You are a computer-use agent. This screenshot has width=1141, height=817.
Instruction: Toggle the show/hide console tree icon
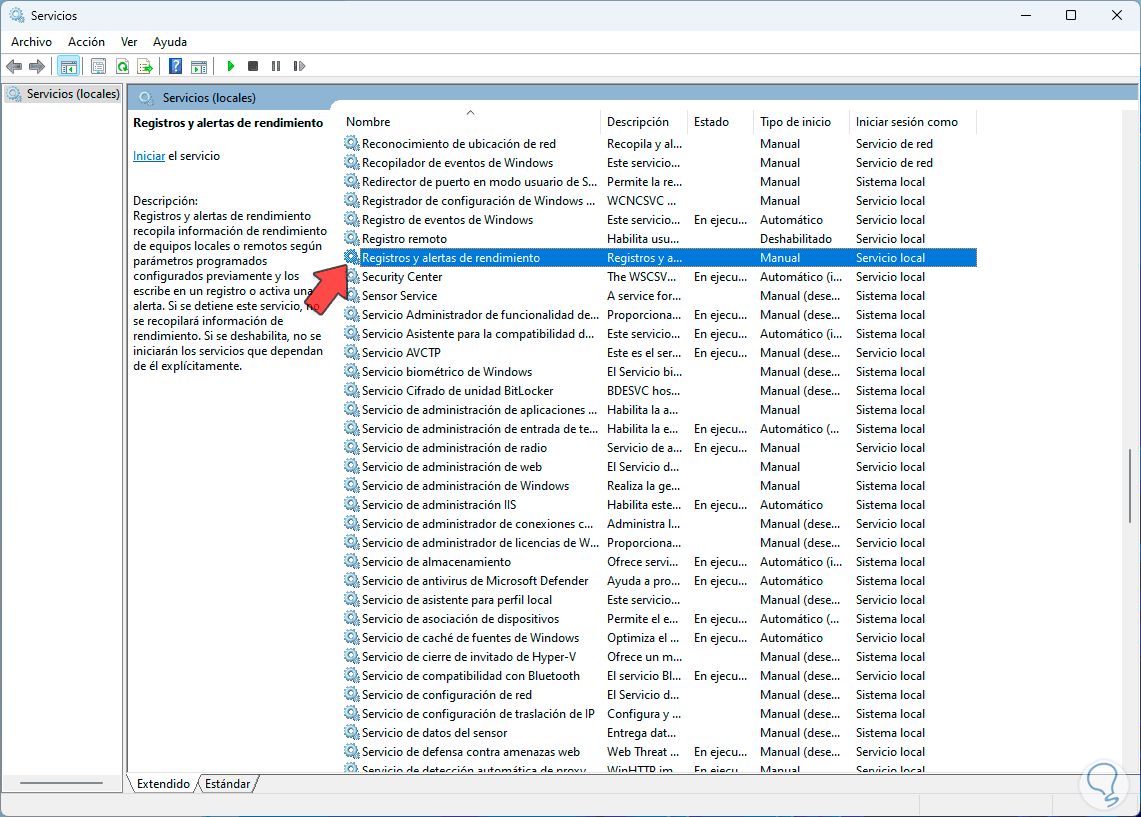pyautogui.click(x=68, y=66)
